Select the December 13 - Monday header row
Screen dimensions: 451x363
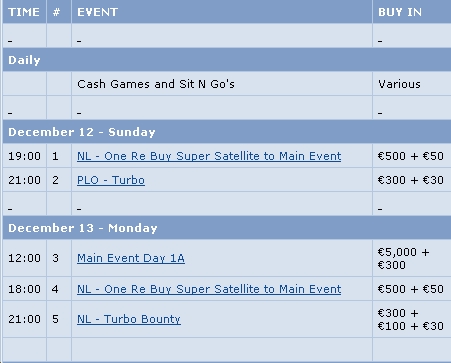(227, 228)
